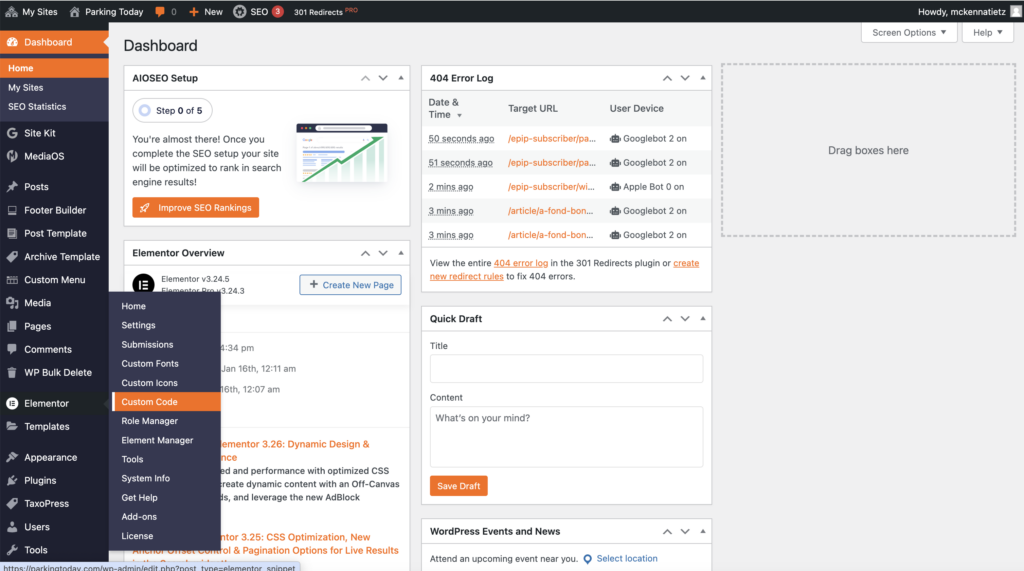This screenshot has height=571, width=1024.
Task: Open Custom Icons submenu item
Action: (x=149, y=383)
